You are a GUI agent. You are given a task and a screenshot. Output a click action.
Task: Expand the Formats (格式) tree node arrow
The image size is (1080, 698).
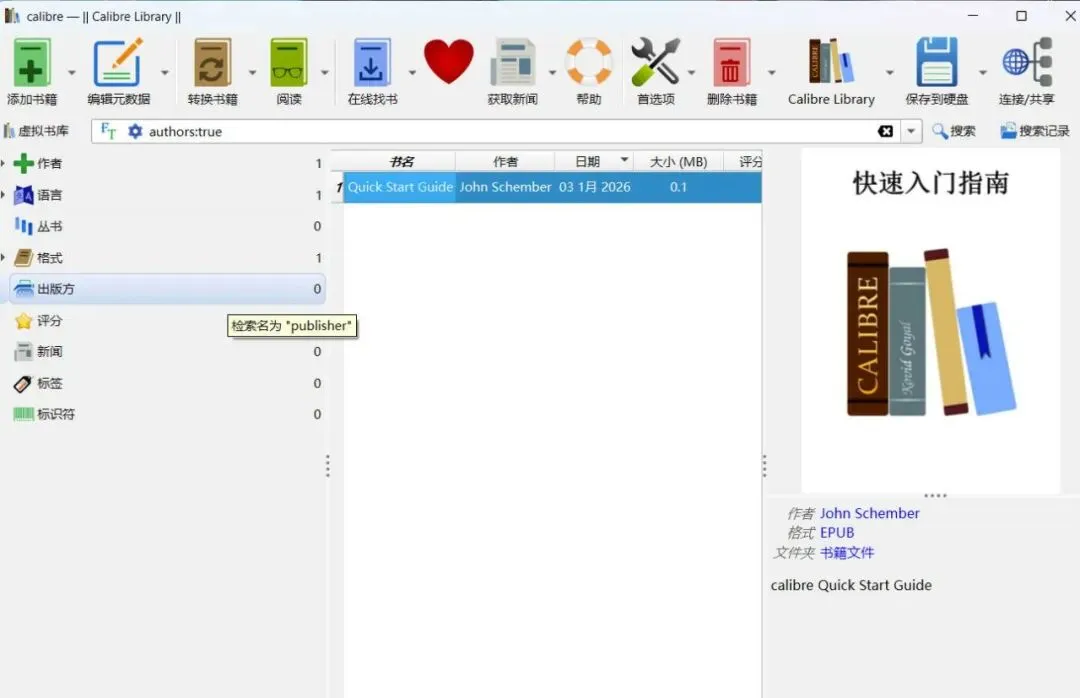click(x=3, y=258)
